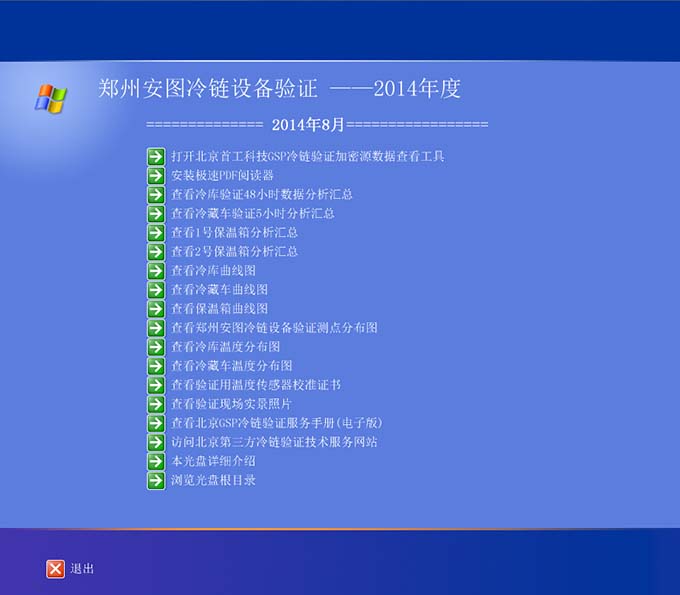Open link 查看2号保温箱分析汇总

[x=234, y=252]
